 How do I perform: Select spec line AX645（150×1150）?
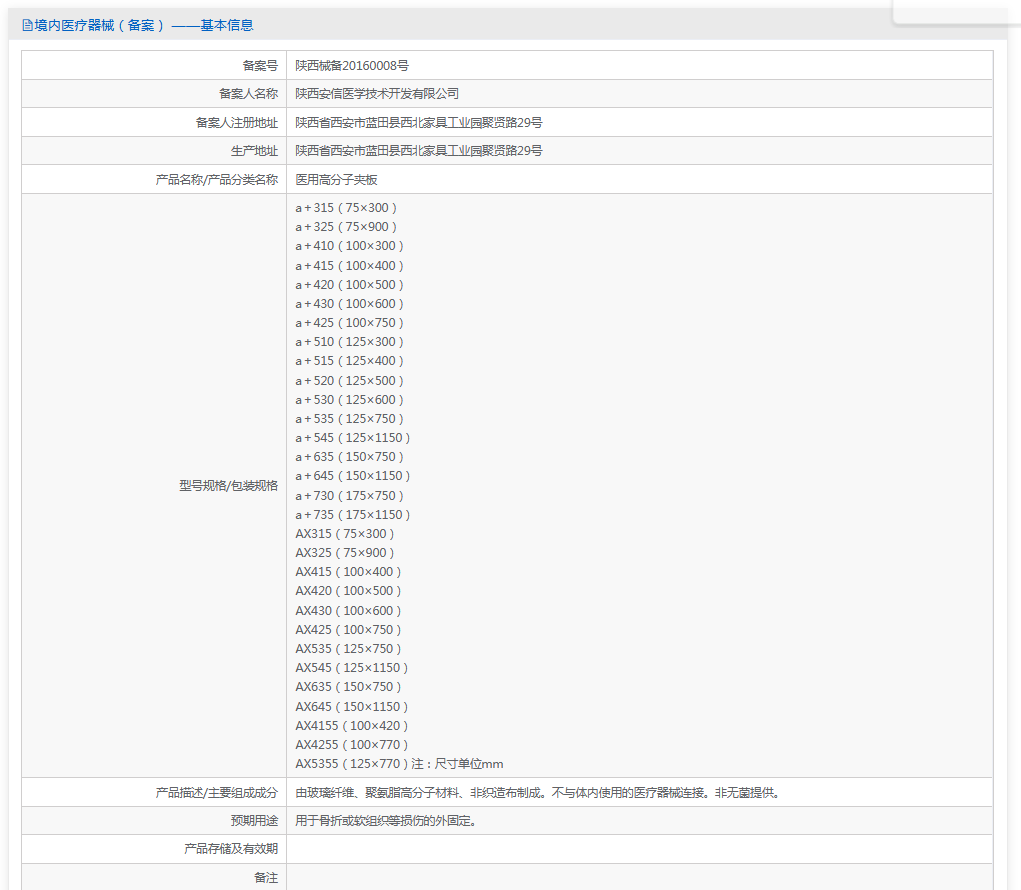tap(352, 706)
